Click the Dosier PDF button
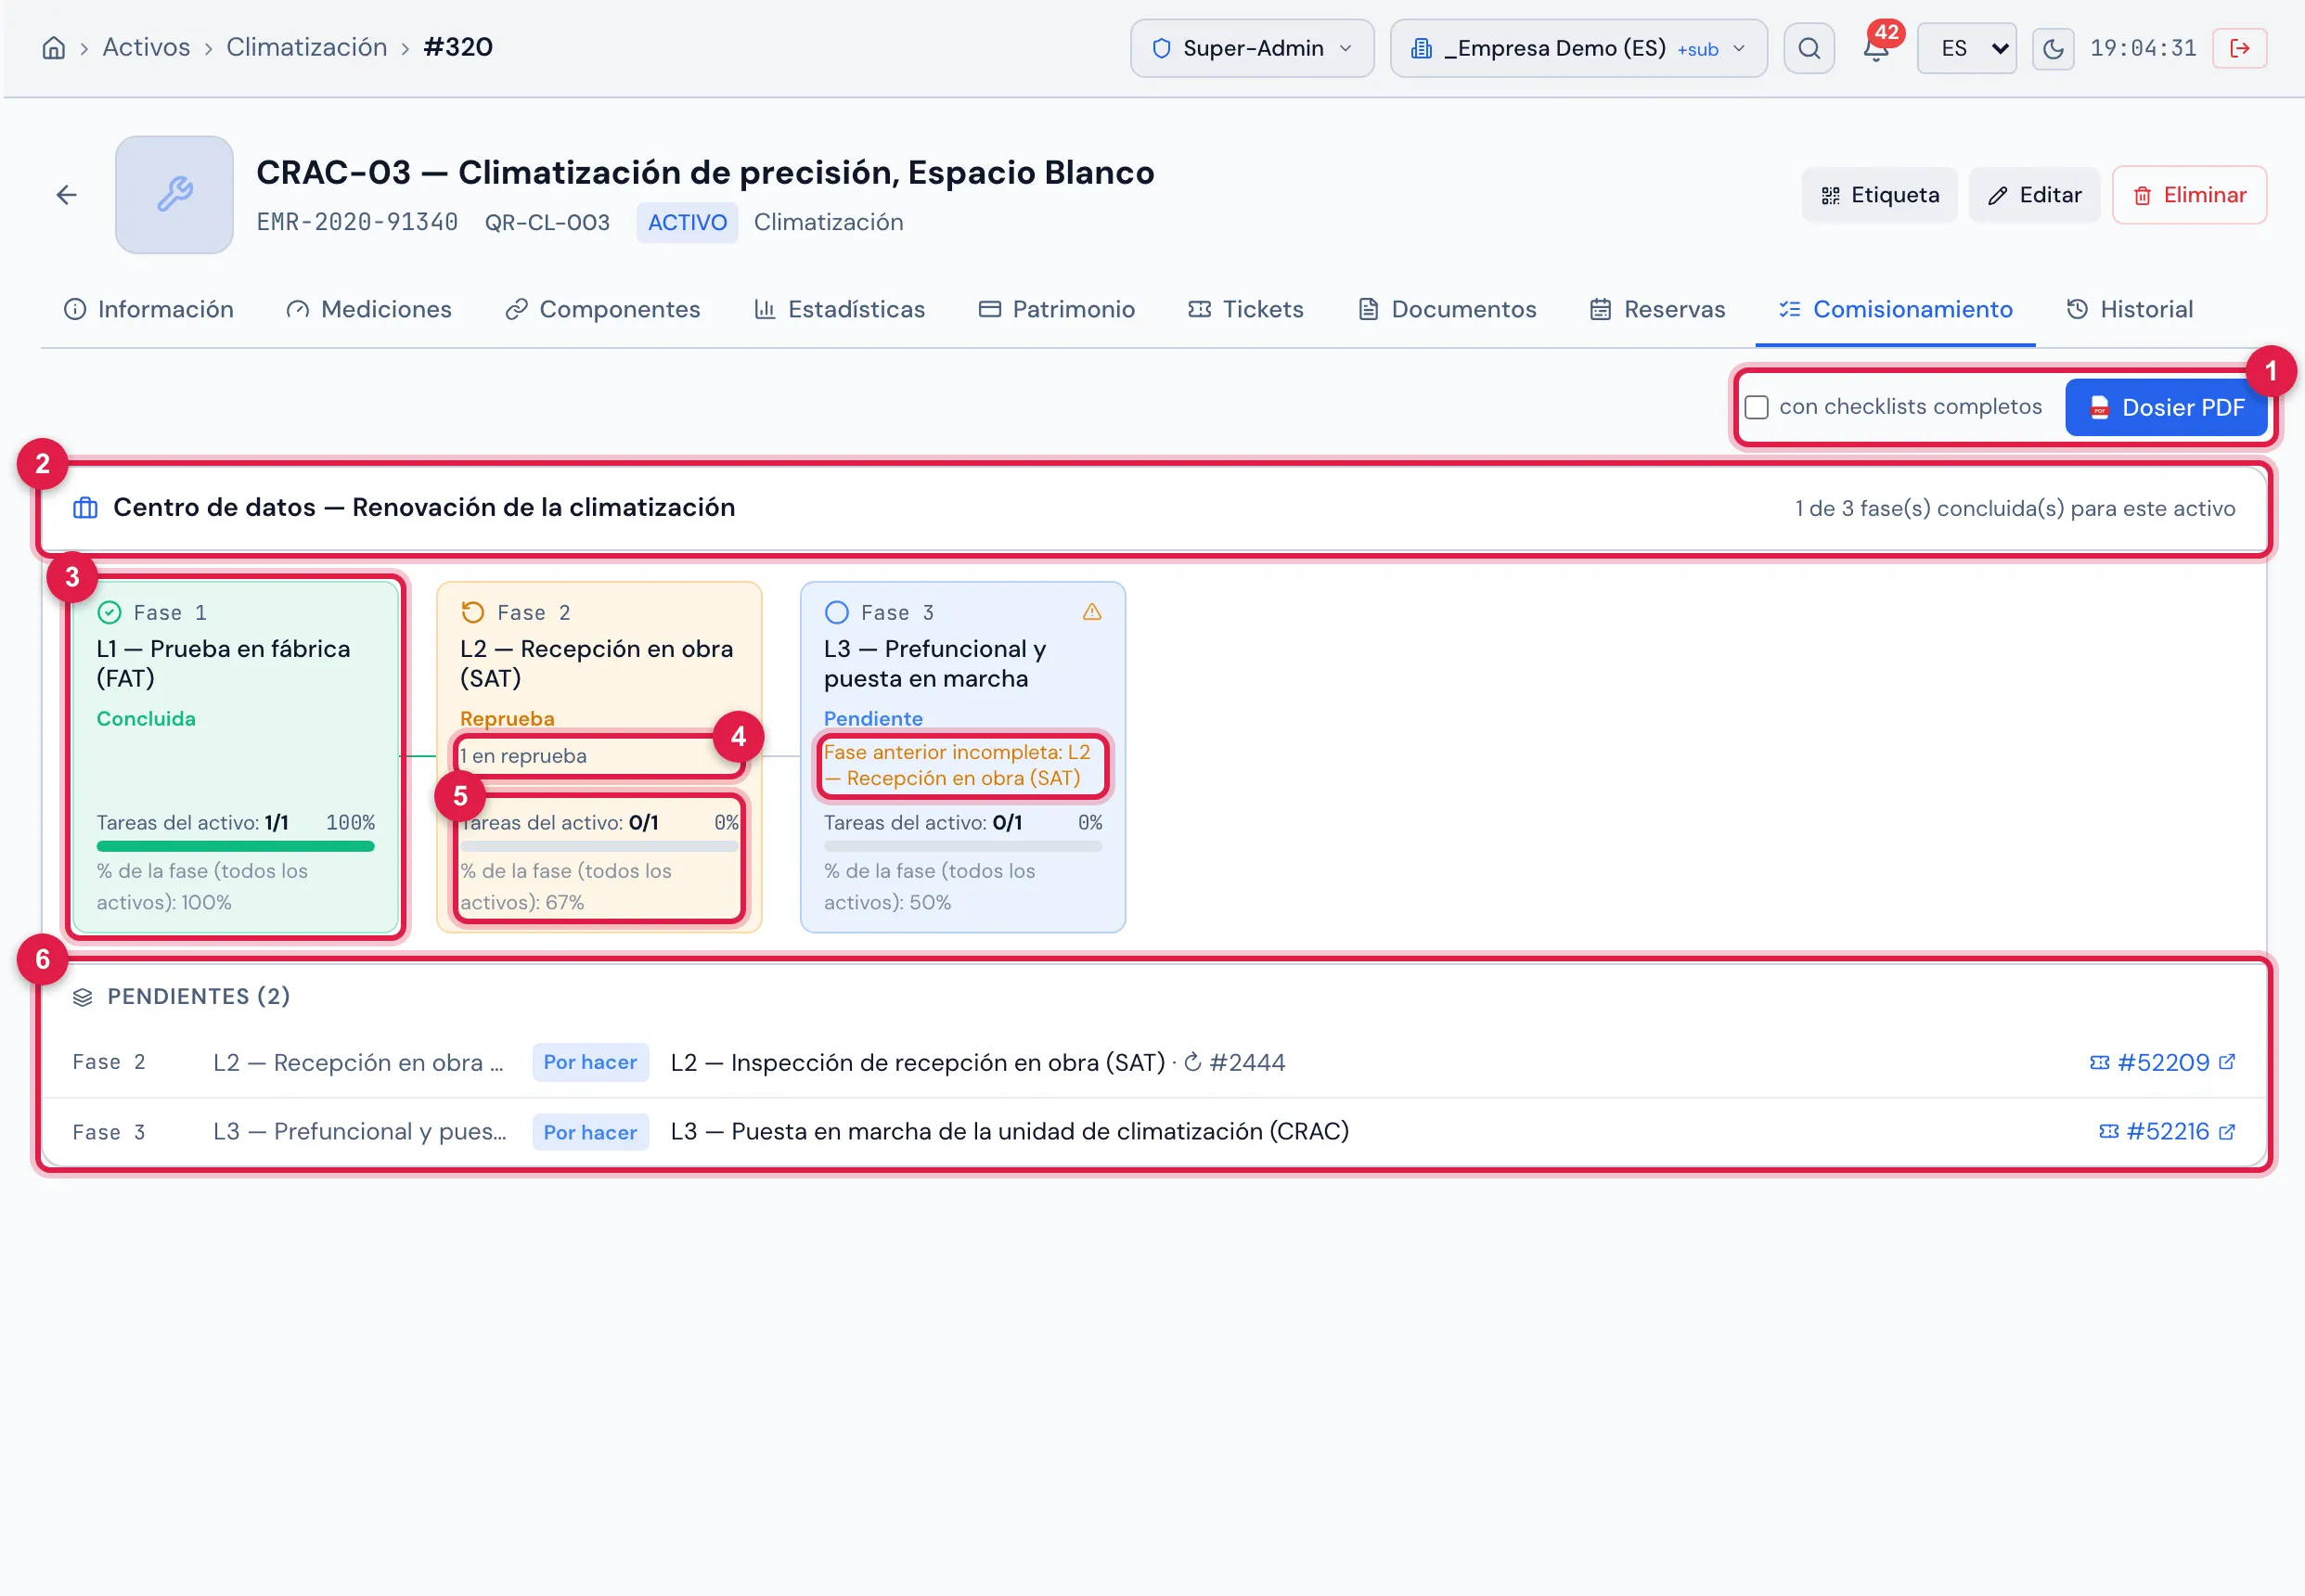 pyautogui.click(x=2166, y=407)
